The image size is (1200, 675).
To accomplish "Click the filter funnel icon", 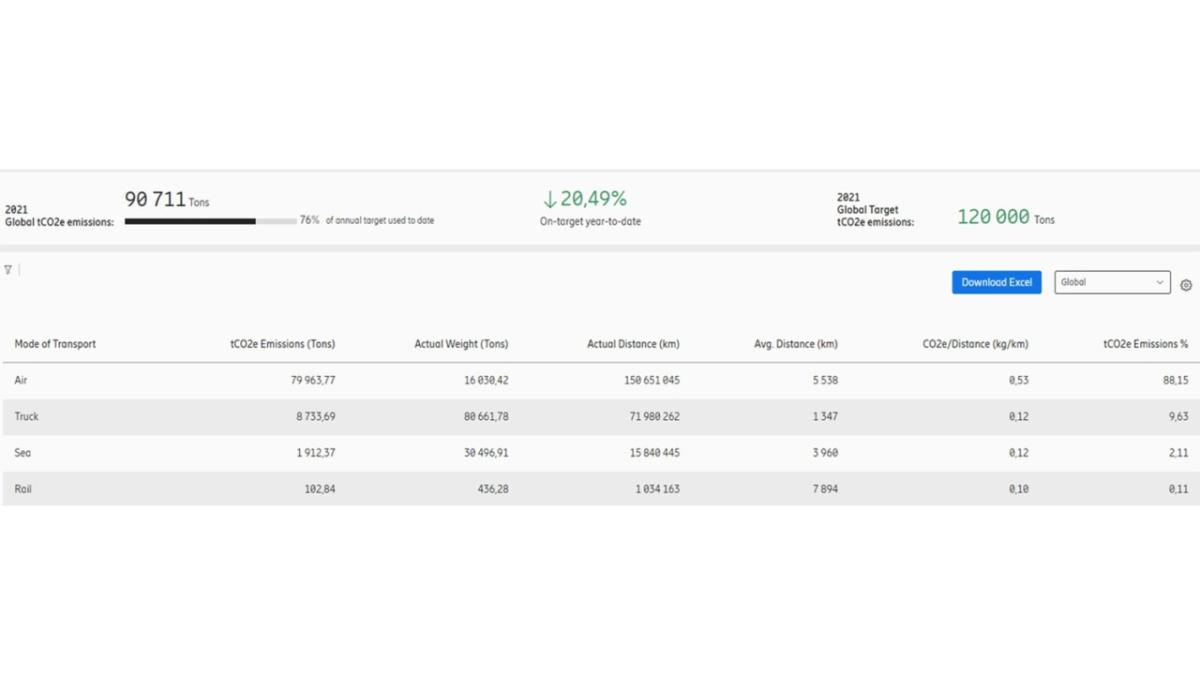I will click(x=8, y=270).
